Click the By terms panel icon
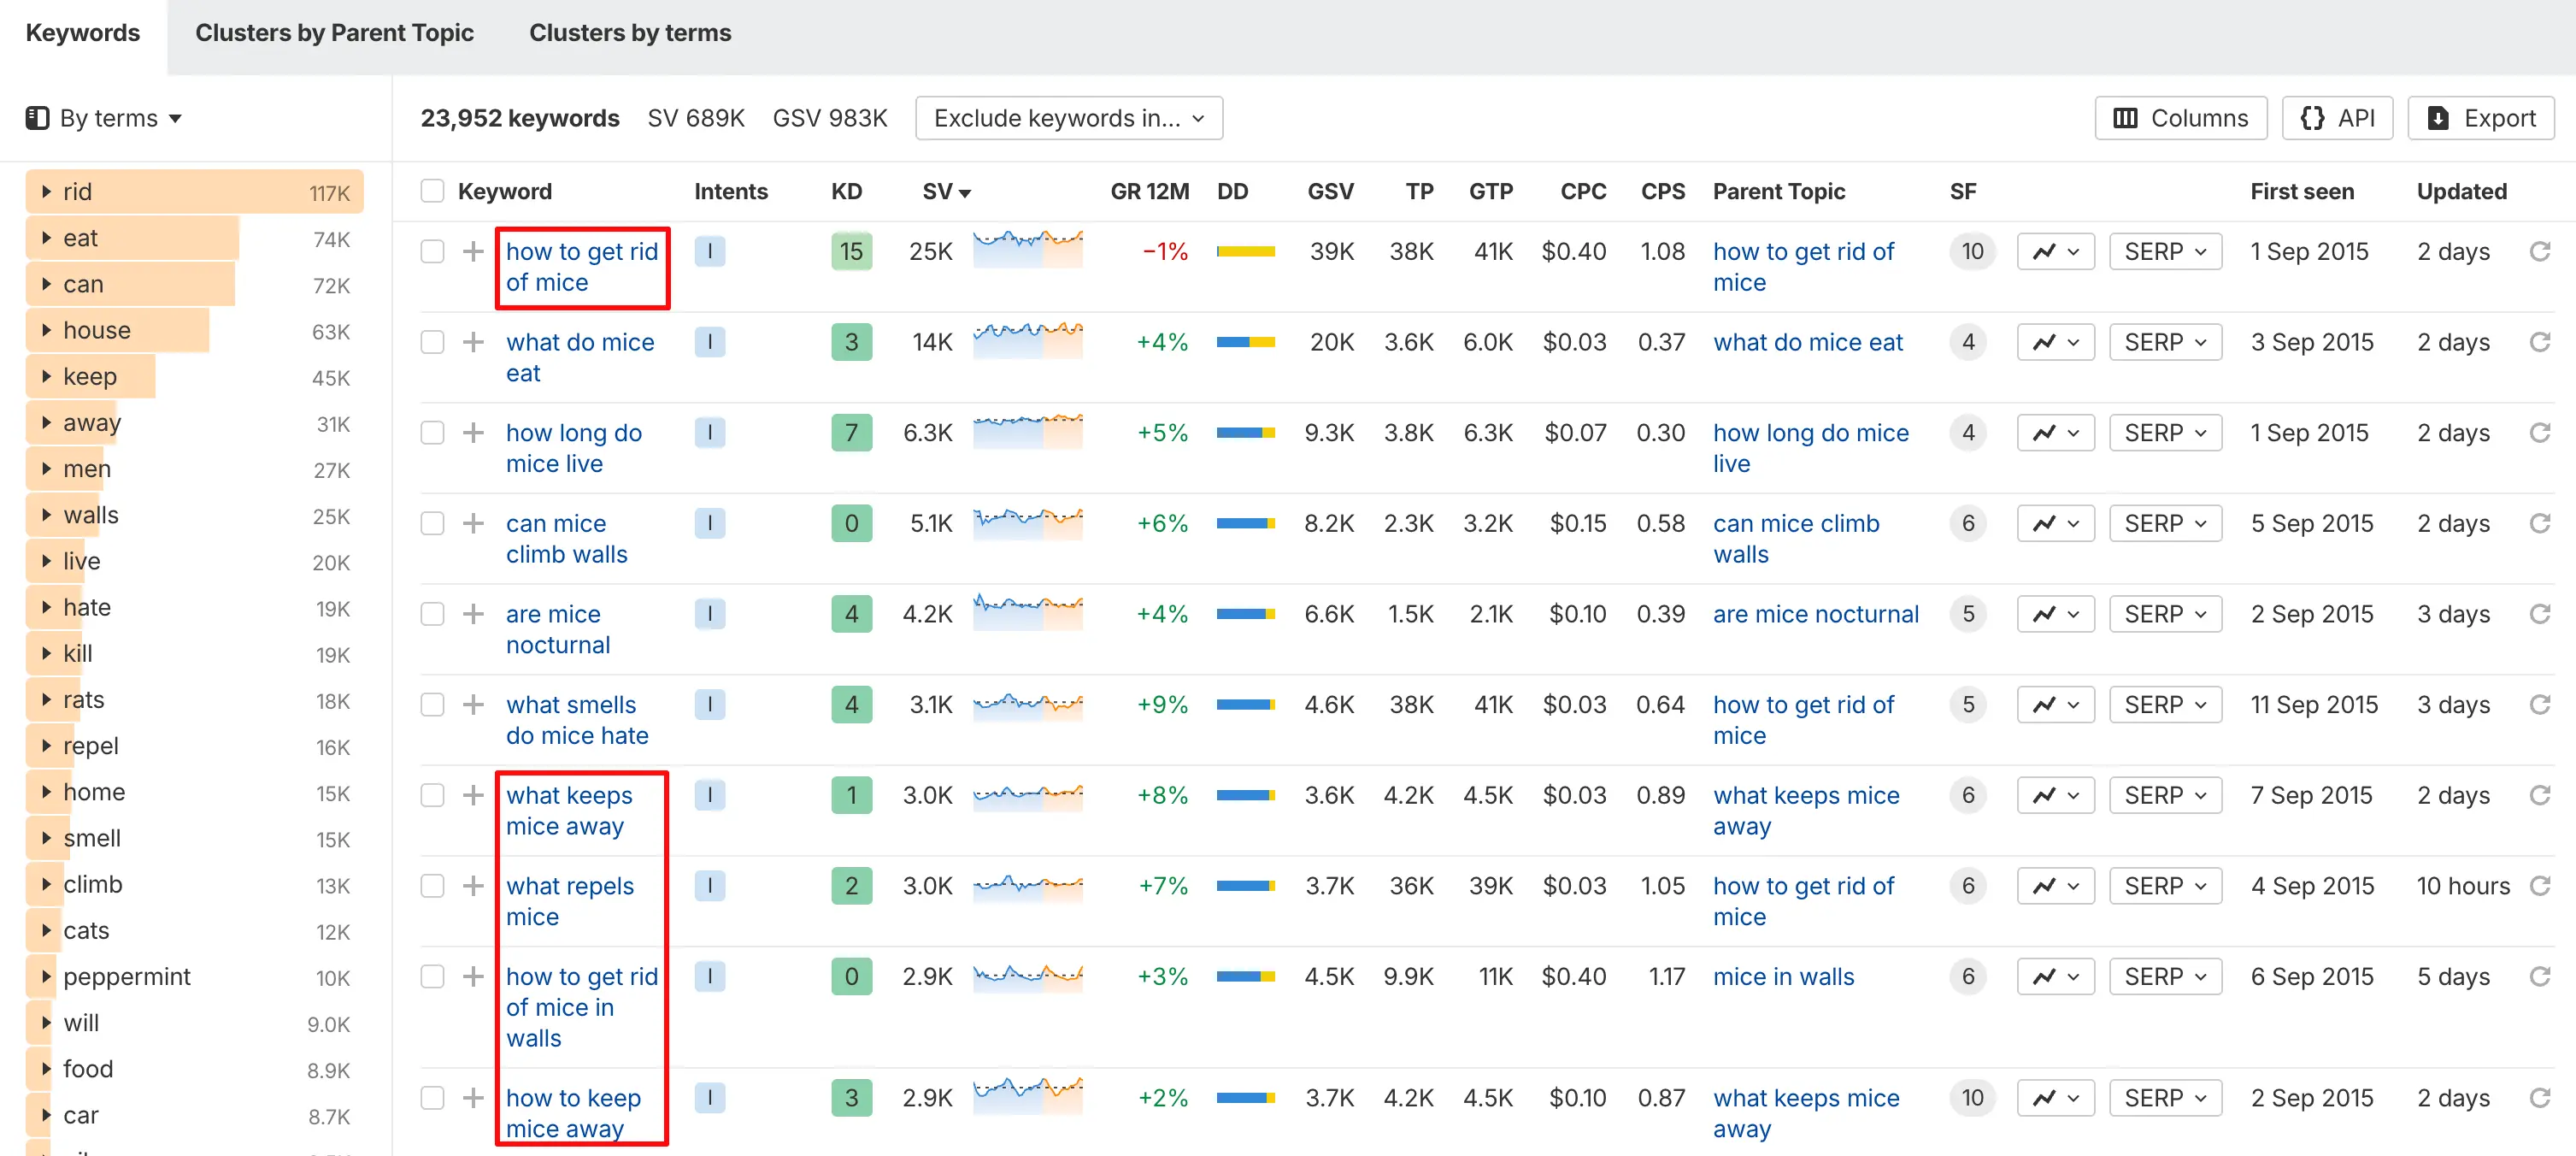Viewport: 2576px width, 1156px height. pos(37,118)
